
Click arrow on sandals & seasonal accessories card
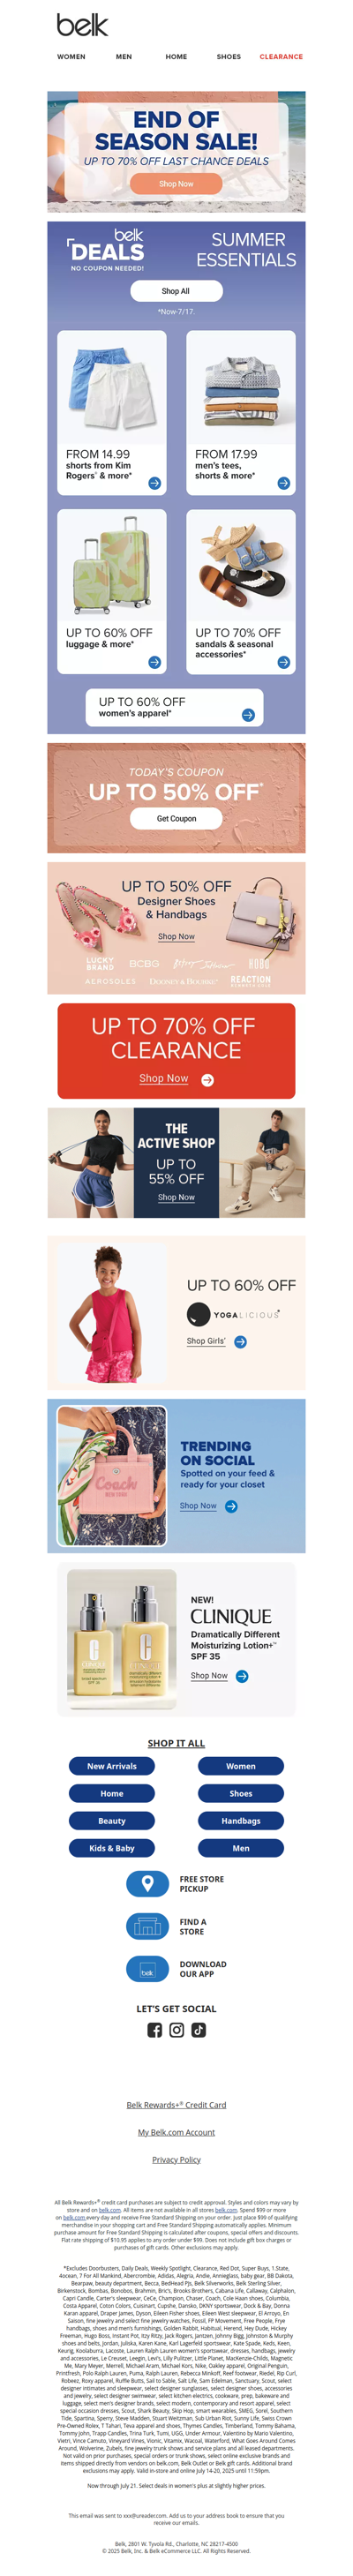pos(283,661)
